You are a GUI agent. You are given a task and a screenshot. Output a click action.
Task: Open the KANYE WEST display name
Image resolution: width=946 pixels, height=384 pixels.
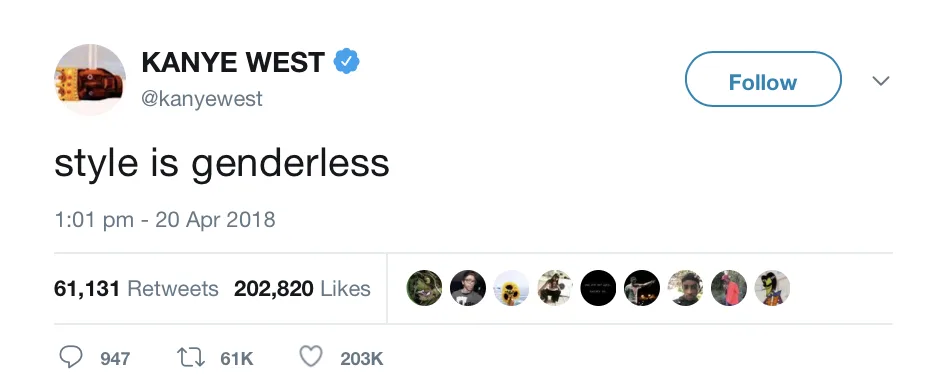pyautogui.click(x=233, y=62)
